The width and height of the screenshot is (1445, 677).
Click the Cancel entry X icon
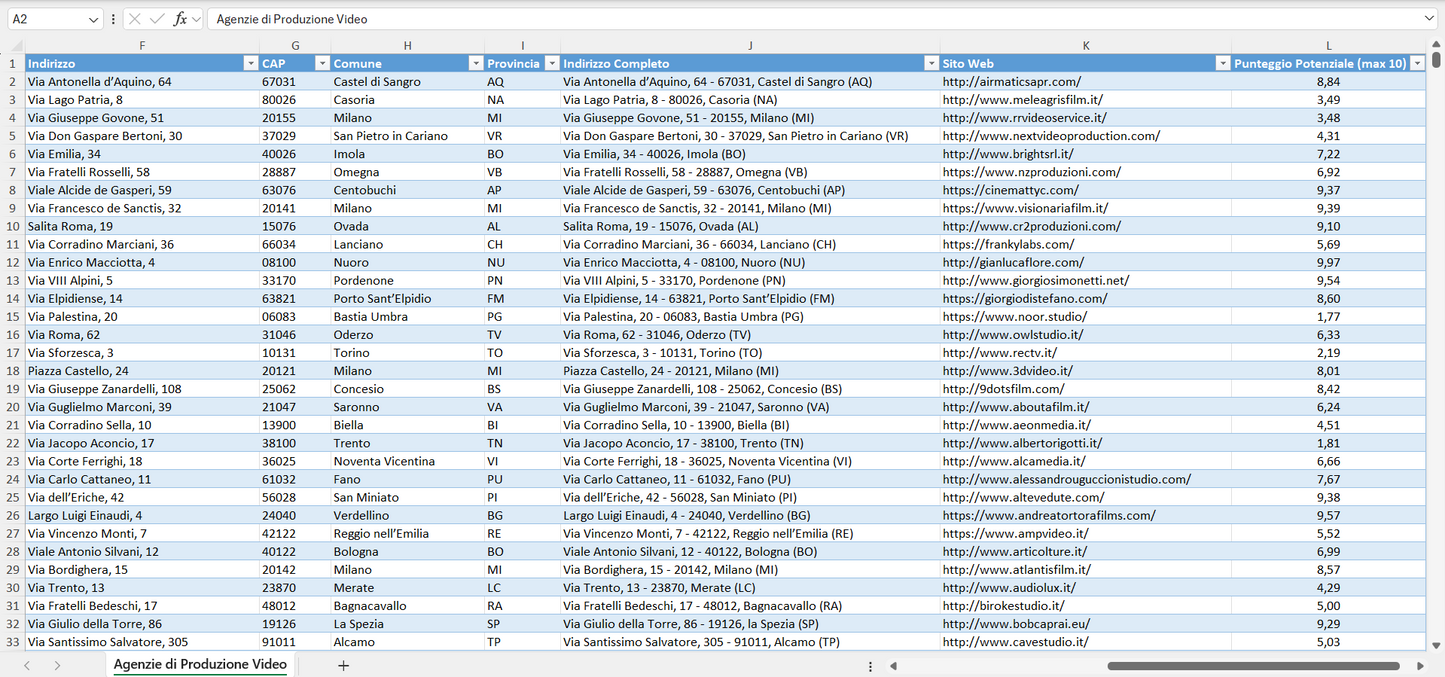pyautogui.click(x=135, y=19)
